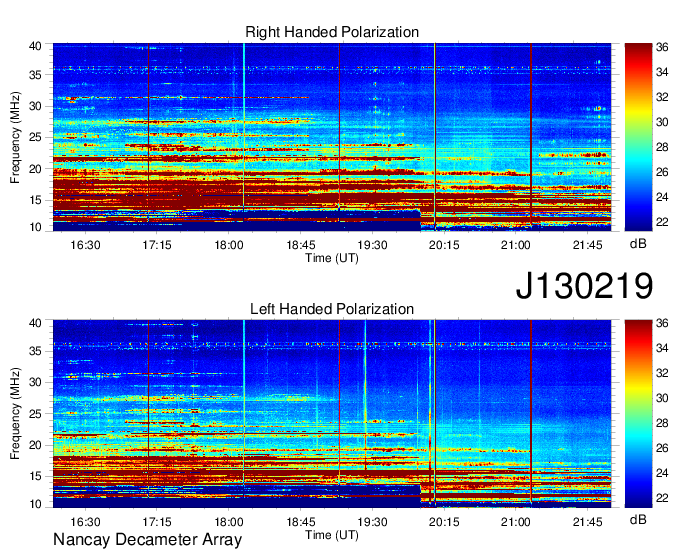Click the 19:30 tick on bottom panel
The image size is (680, 552).
[x=373, y=522]
